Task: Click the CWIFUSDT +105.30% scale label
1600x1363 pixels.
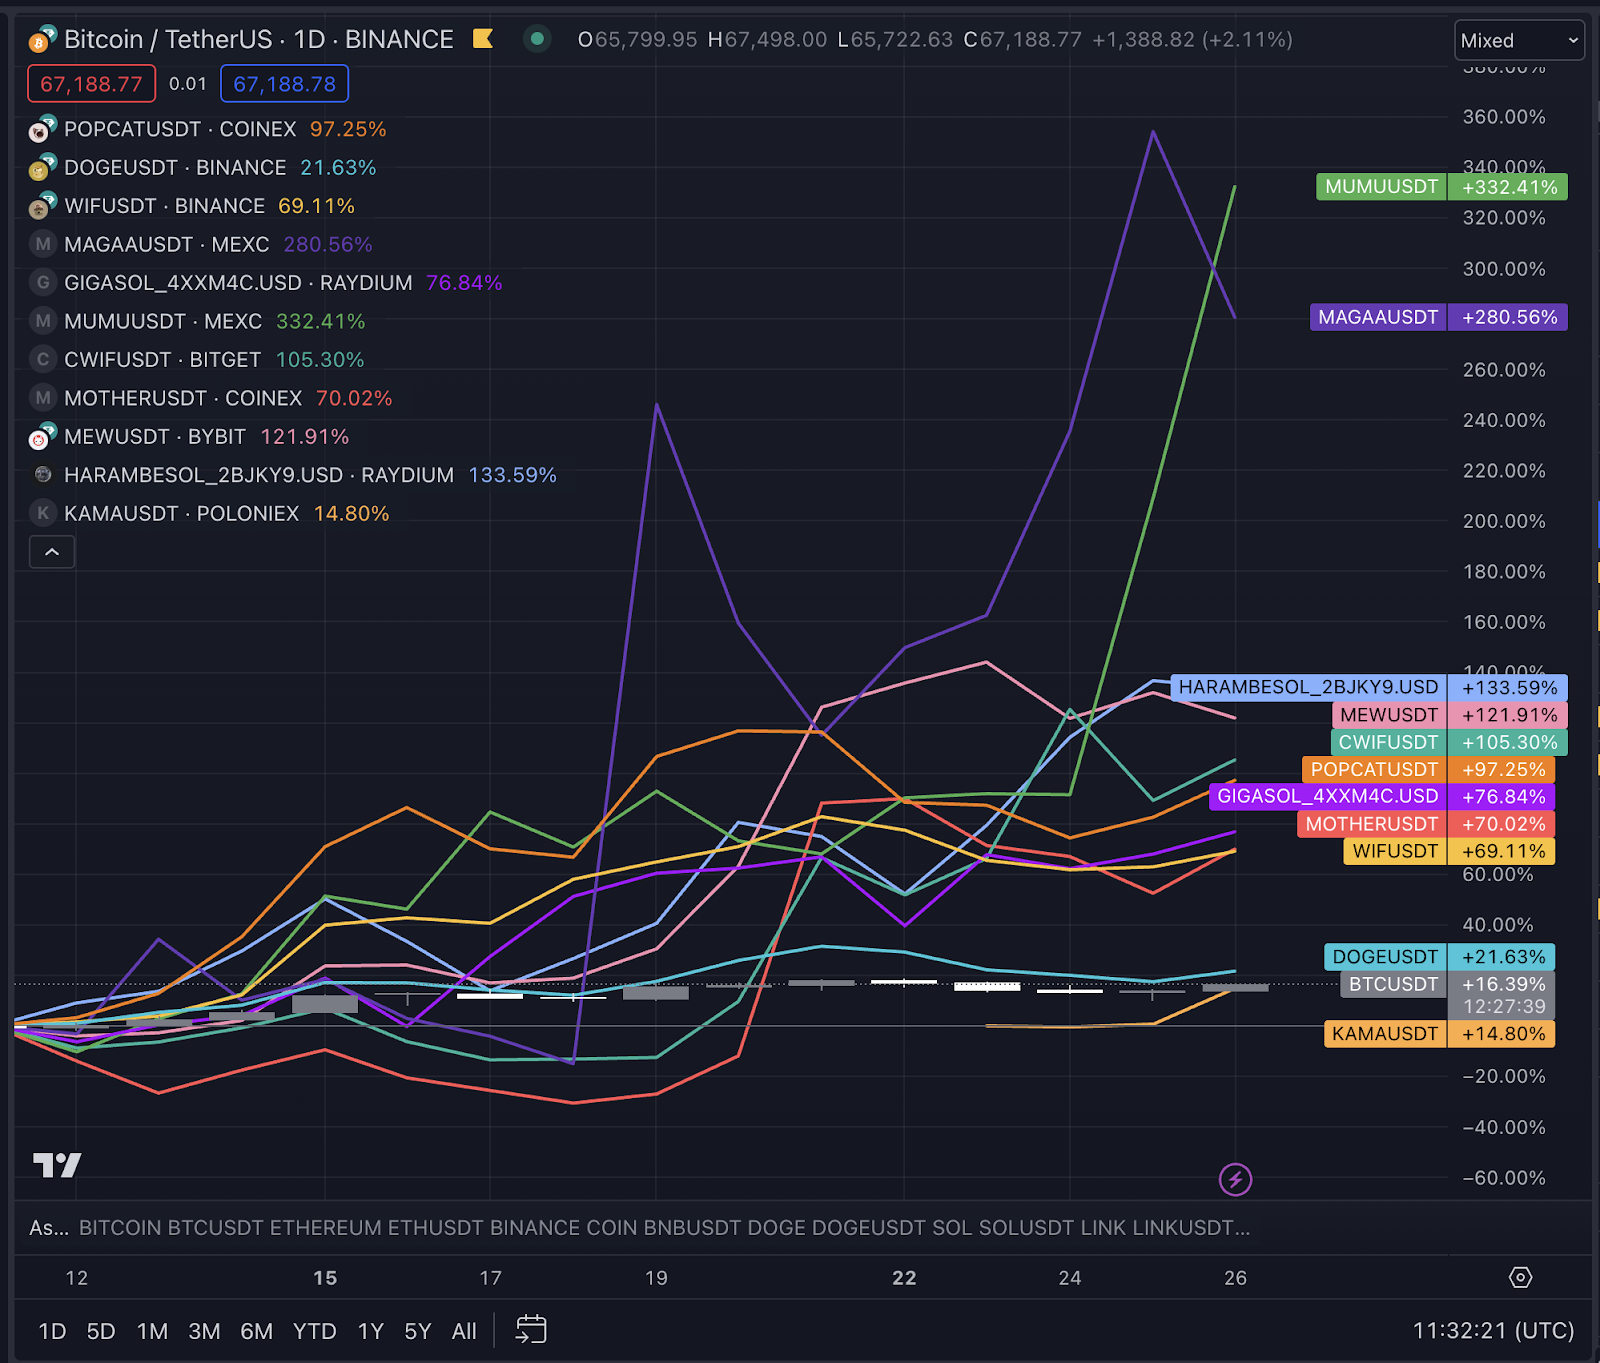Action: 1449,742
